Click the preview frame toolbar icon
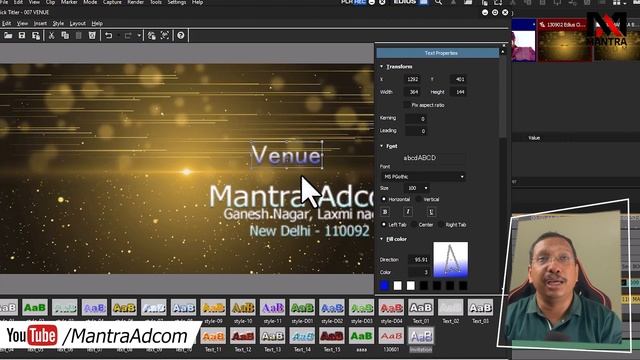The height and width of the screenshot is (360, 640). tap(165, 36)
